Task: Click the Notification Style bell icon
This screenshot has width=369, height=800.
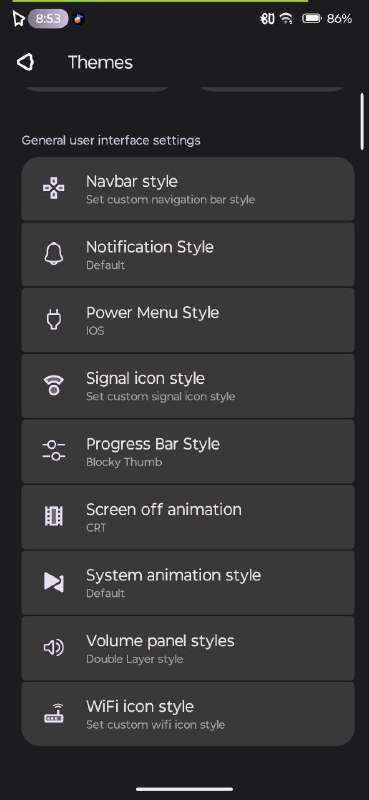Action: coord(54,254)
